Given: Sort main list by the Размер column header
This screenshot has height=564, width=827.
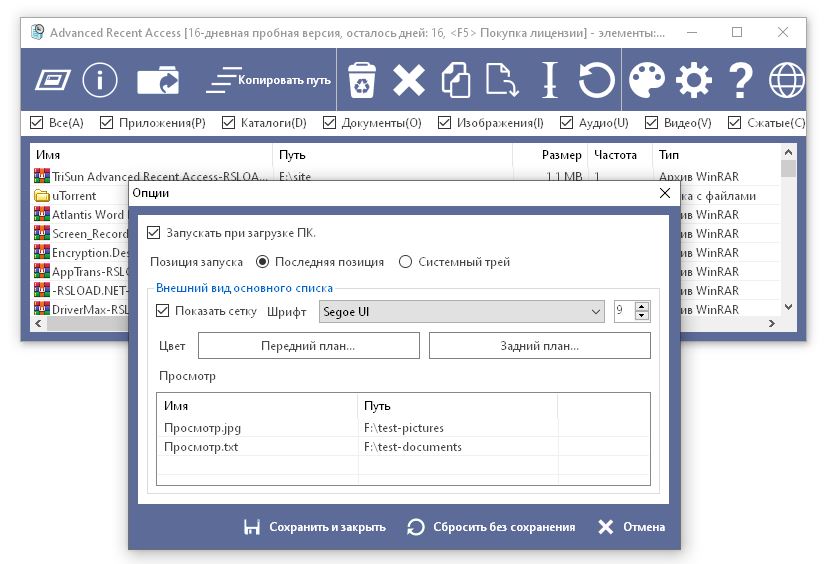Looking at the screenshot, I should (x=550, y=155).
